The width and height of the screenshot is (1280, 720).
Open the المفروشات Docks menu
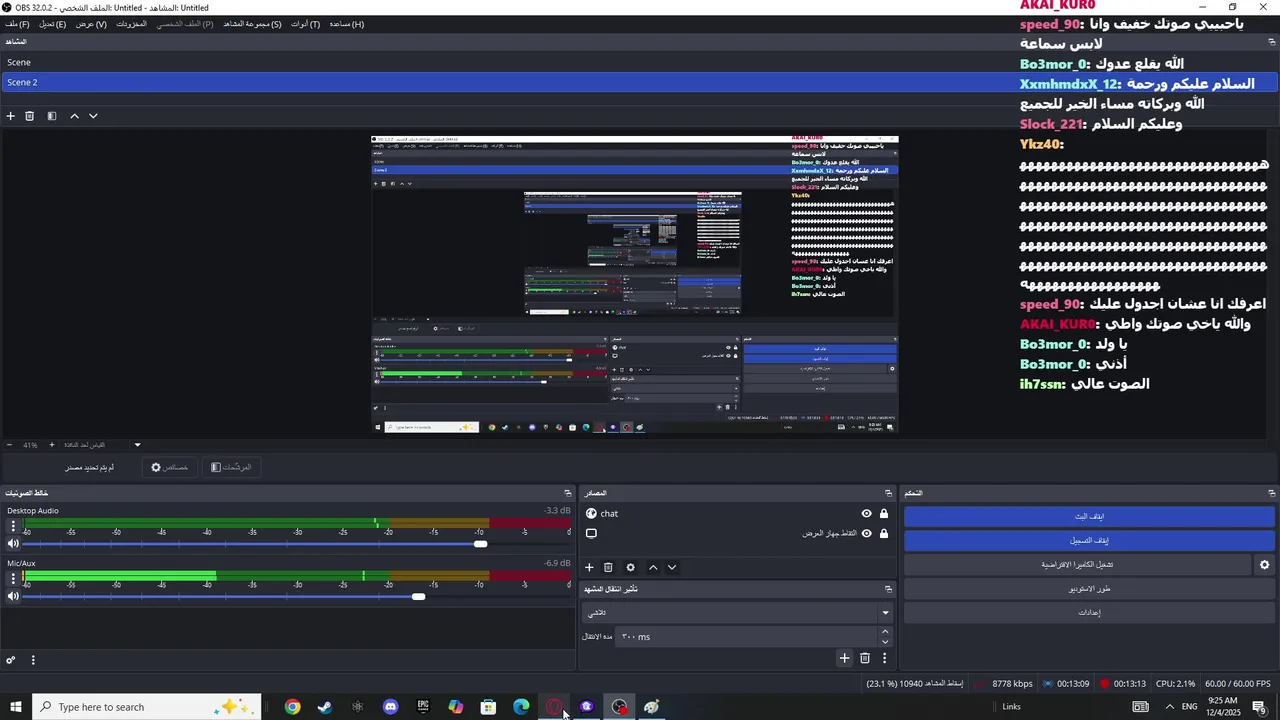[131, 24]
